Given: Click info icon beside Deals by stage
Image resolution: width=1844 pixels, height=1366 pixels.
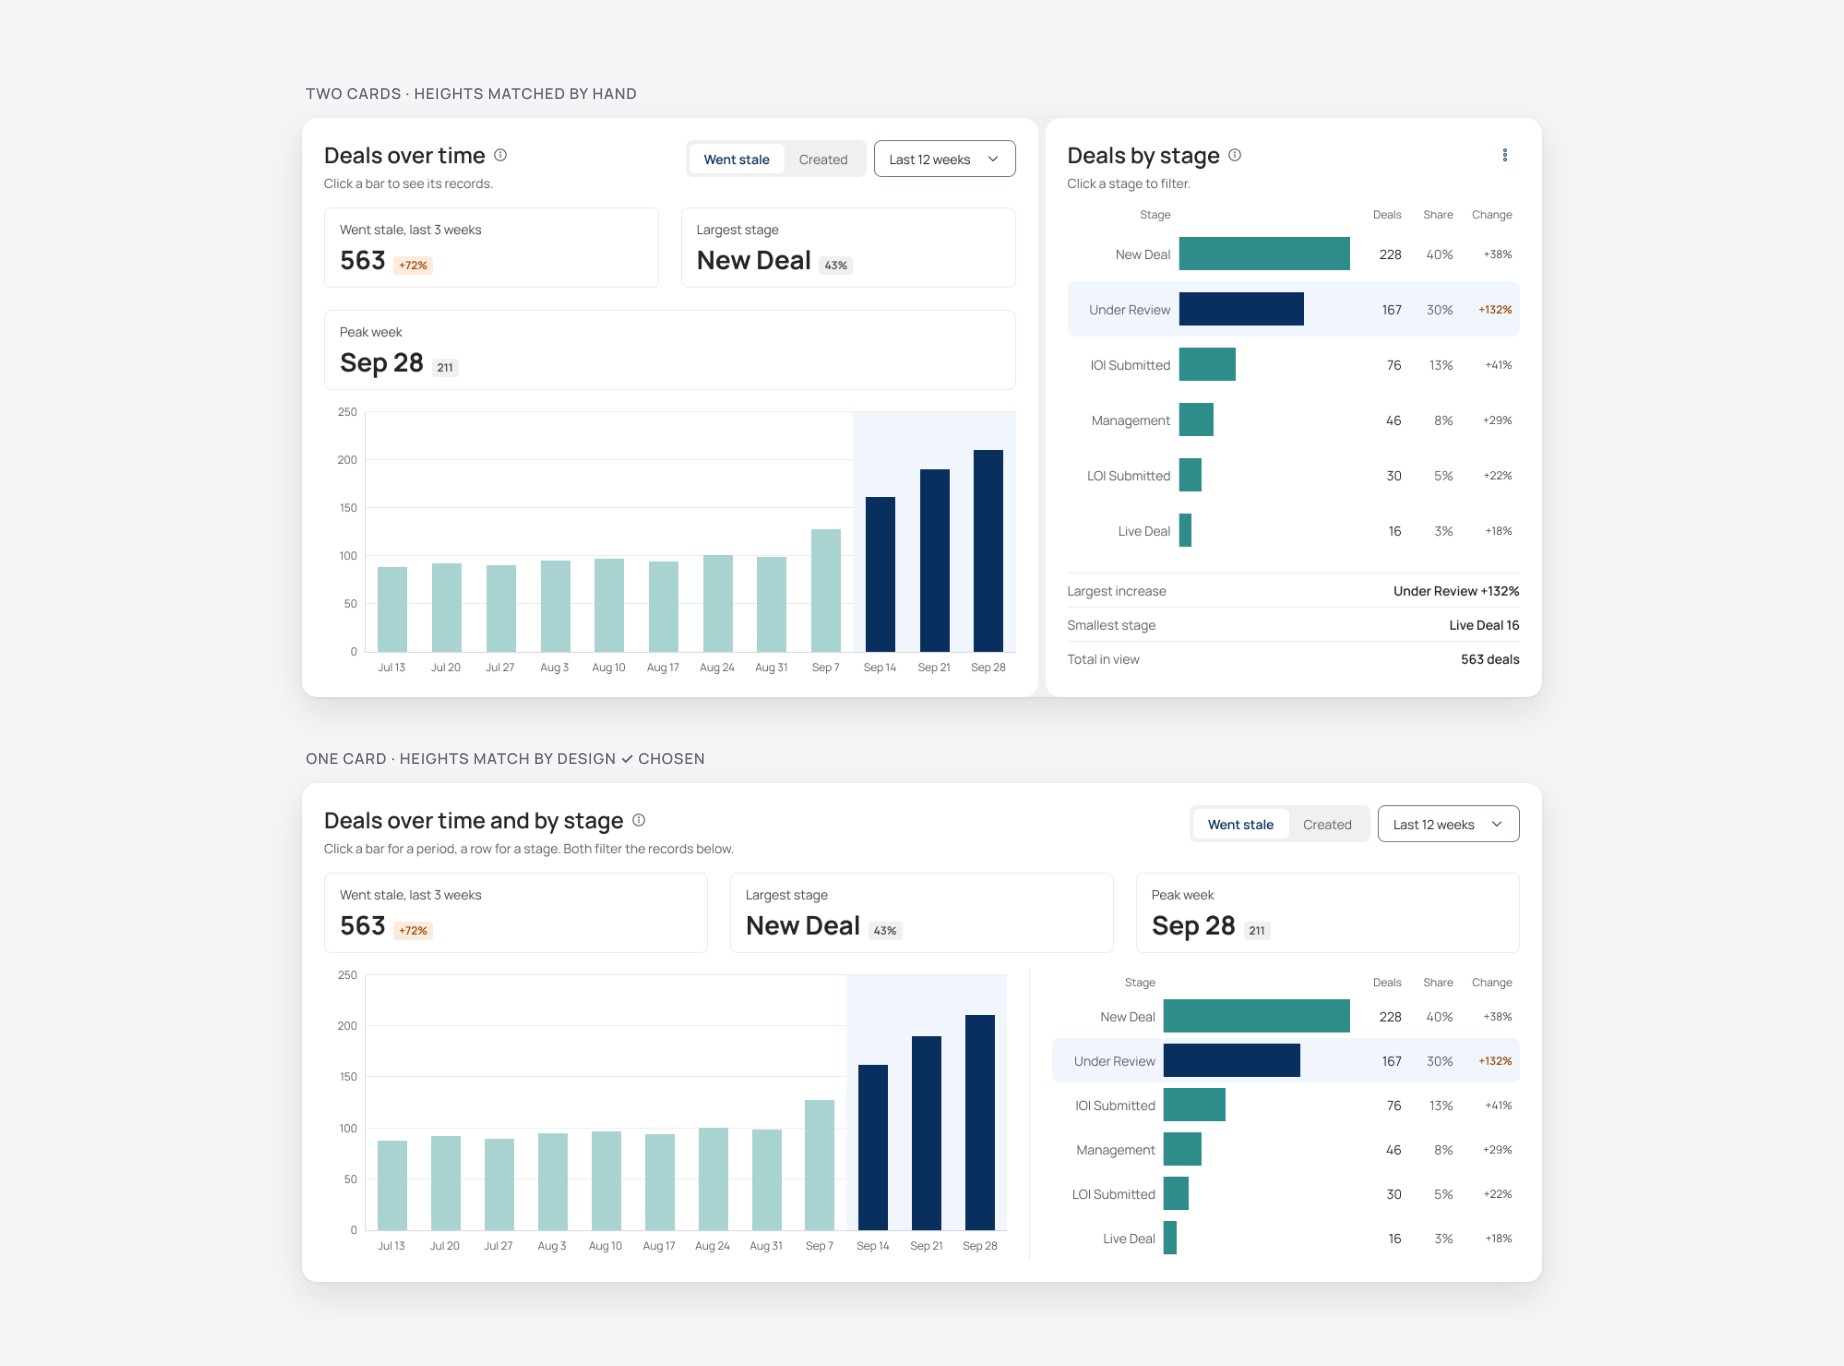Looking at the screenshot, I should click(x=1235, y=155).
